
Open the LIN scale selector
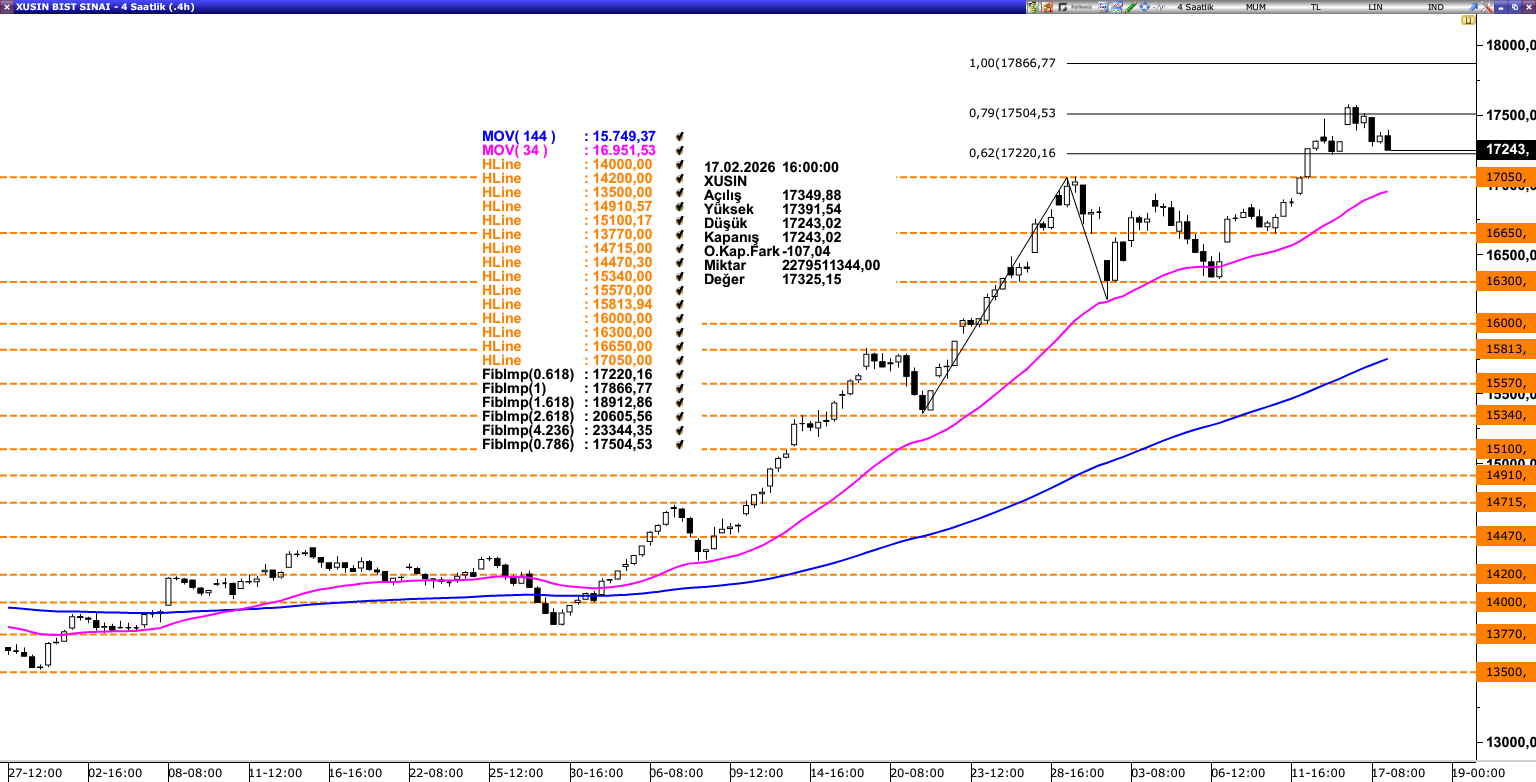(x=1376, y=7)
